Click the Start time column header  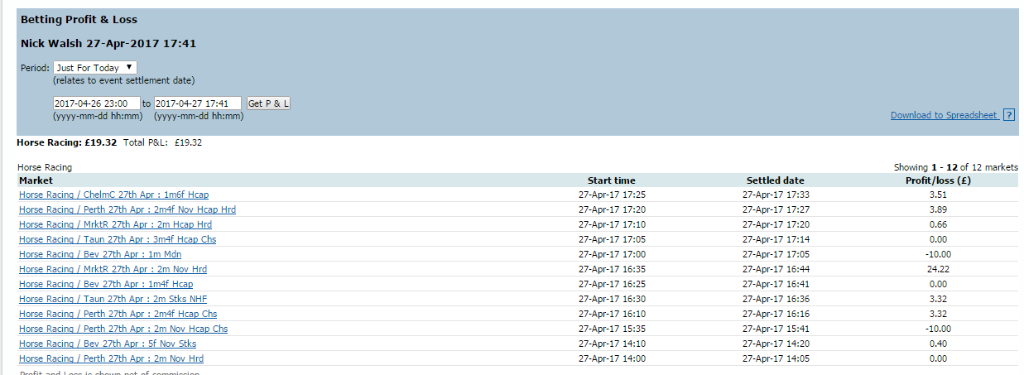(x=611, y=180)
